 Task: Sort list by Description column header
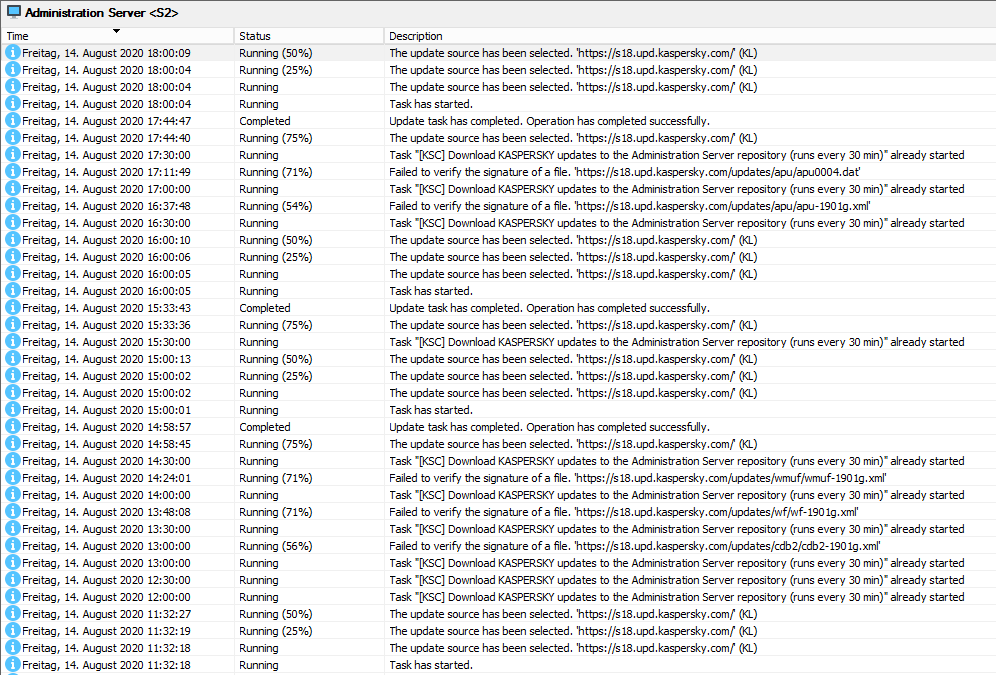click(x=415, y=36)
